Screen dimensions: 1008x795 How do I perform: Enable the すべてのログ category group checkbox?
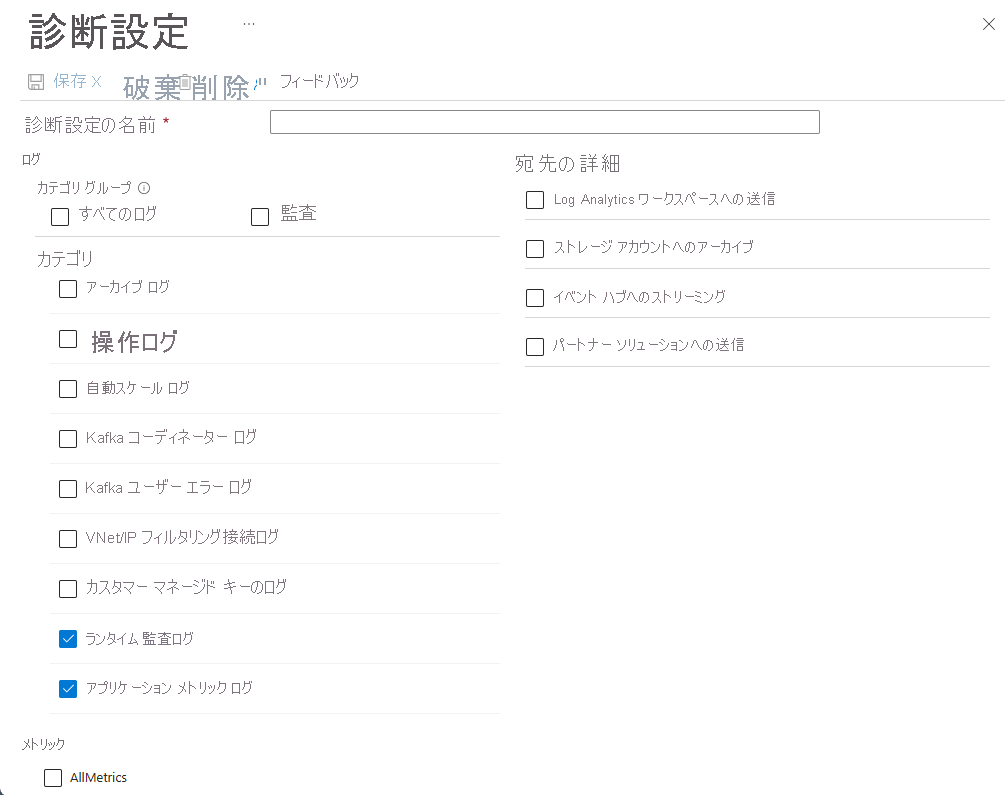60,216
